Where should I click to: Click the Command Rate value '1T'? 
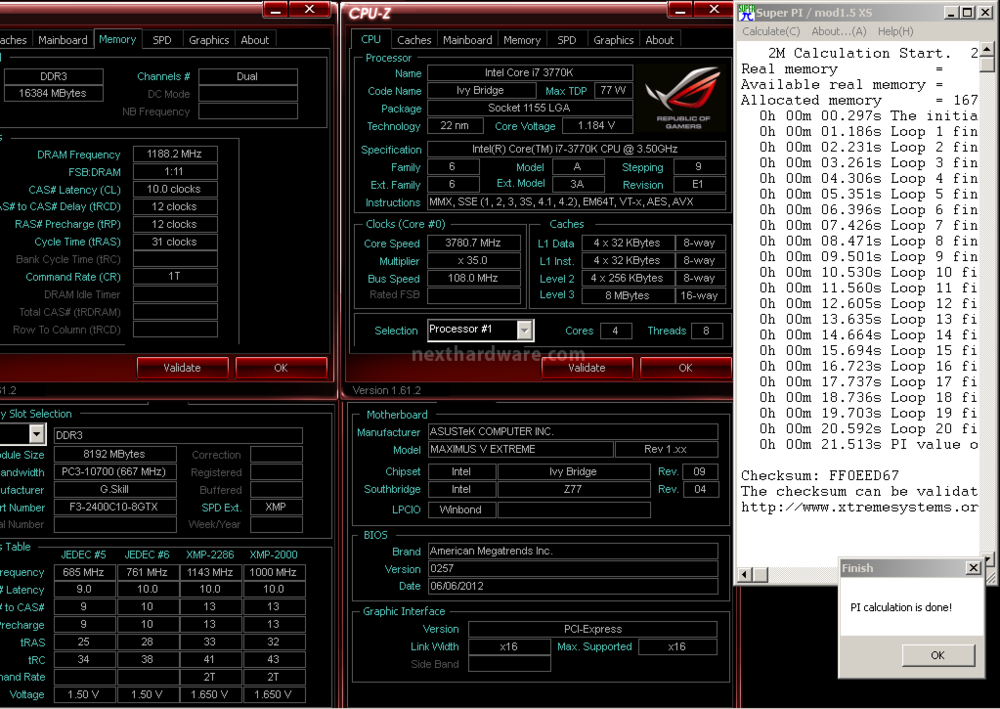pos(175,277)
